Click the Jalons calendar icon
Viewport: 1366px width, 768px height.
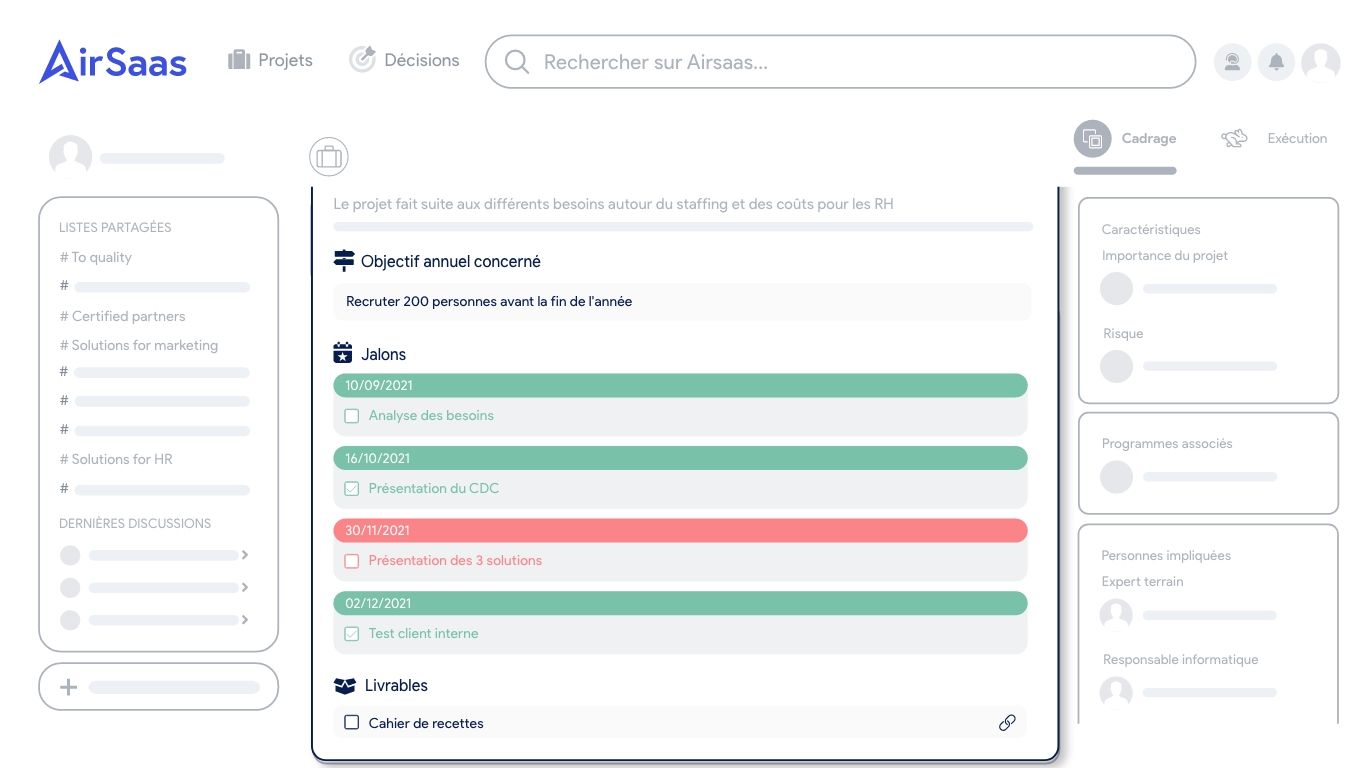pos(343,353)
